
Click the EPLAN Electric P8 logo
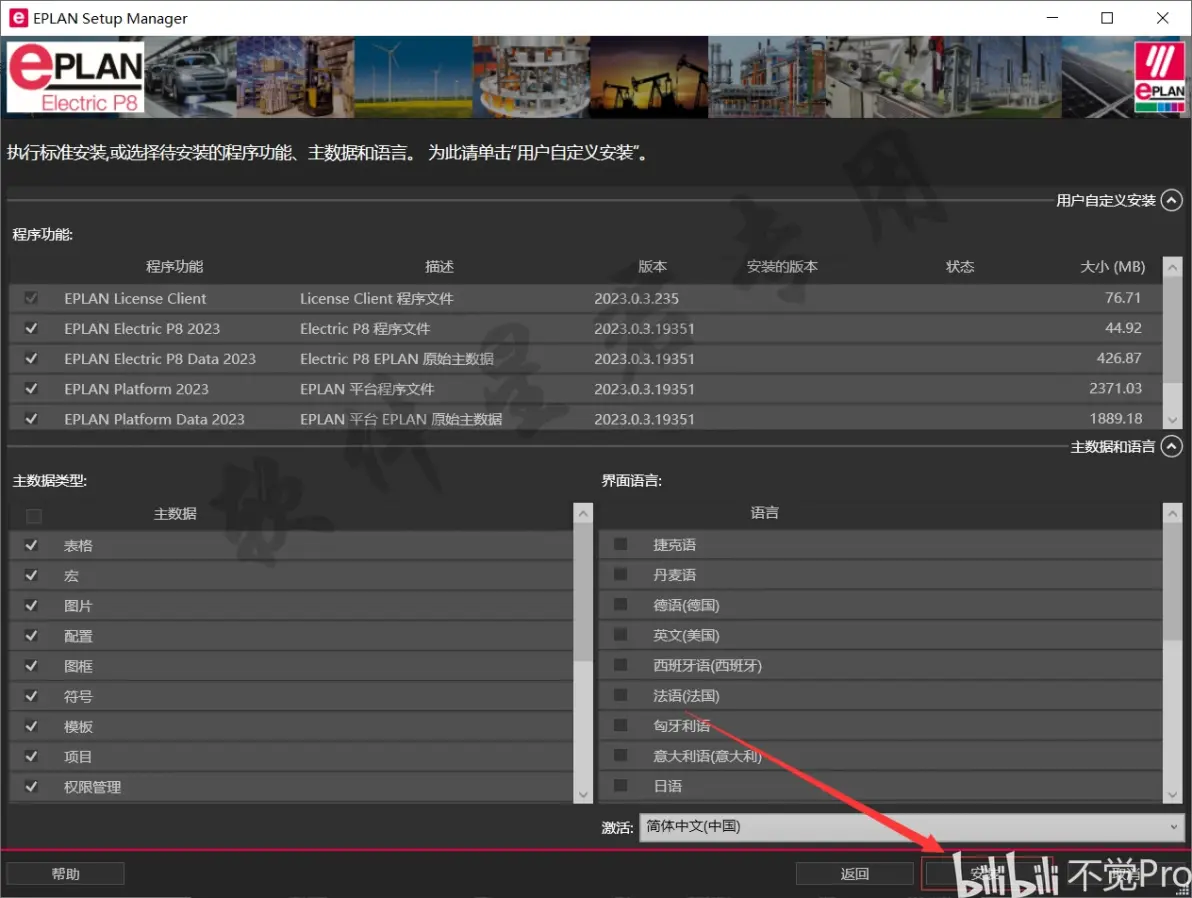click(x=75, y=77)
